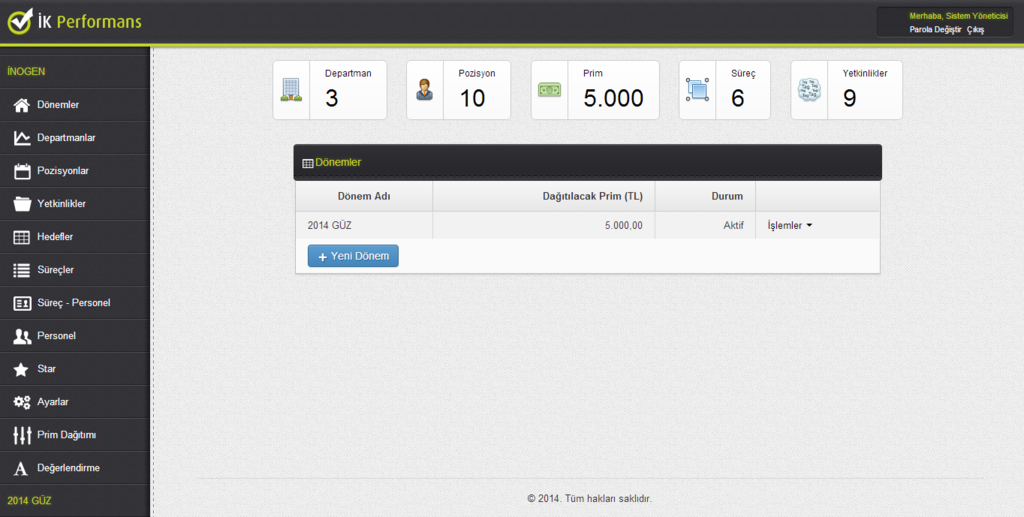1024x517 pixels.
Task: Click the list icon beside Süreçler
Action: click(21, 270)
